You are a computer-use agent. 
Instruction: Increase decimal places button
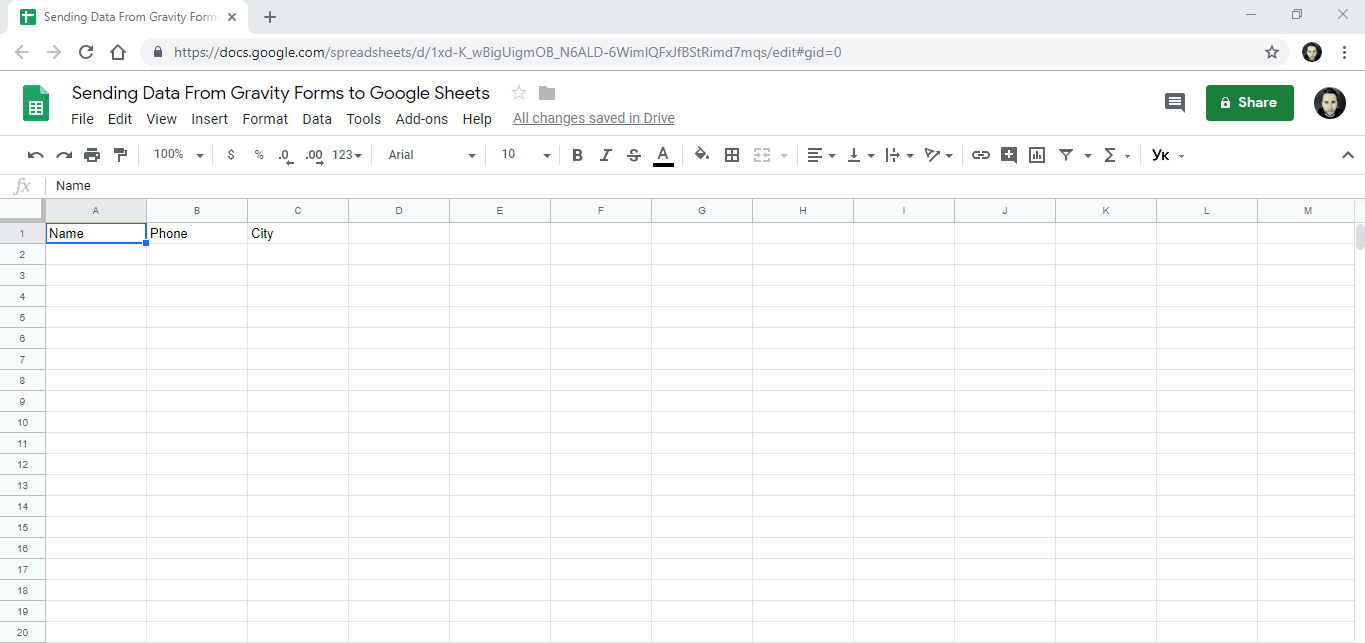tap(315, 155)
